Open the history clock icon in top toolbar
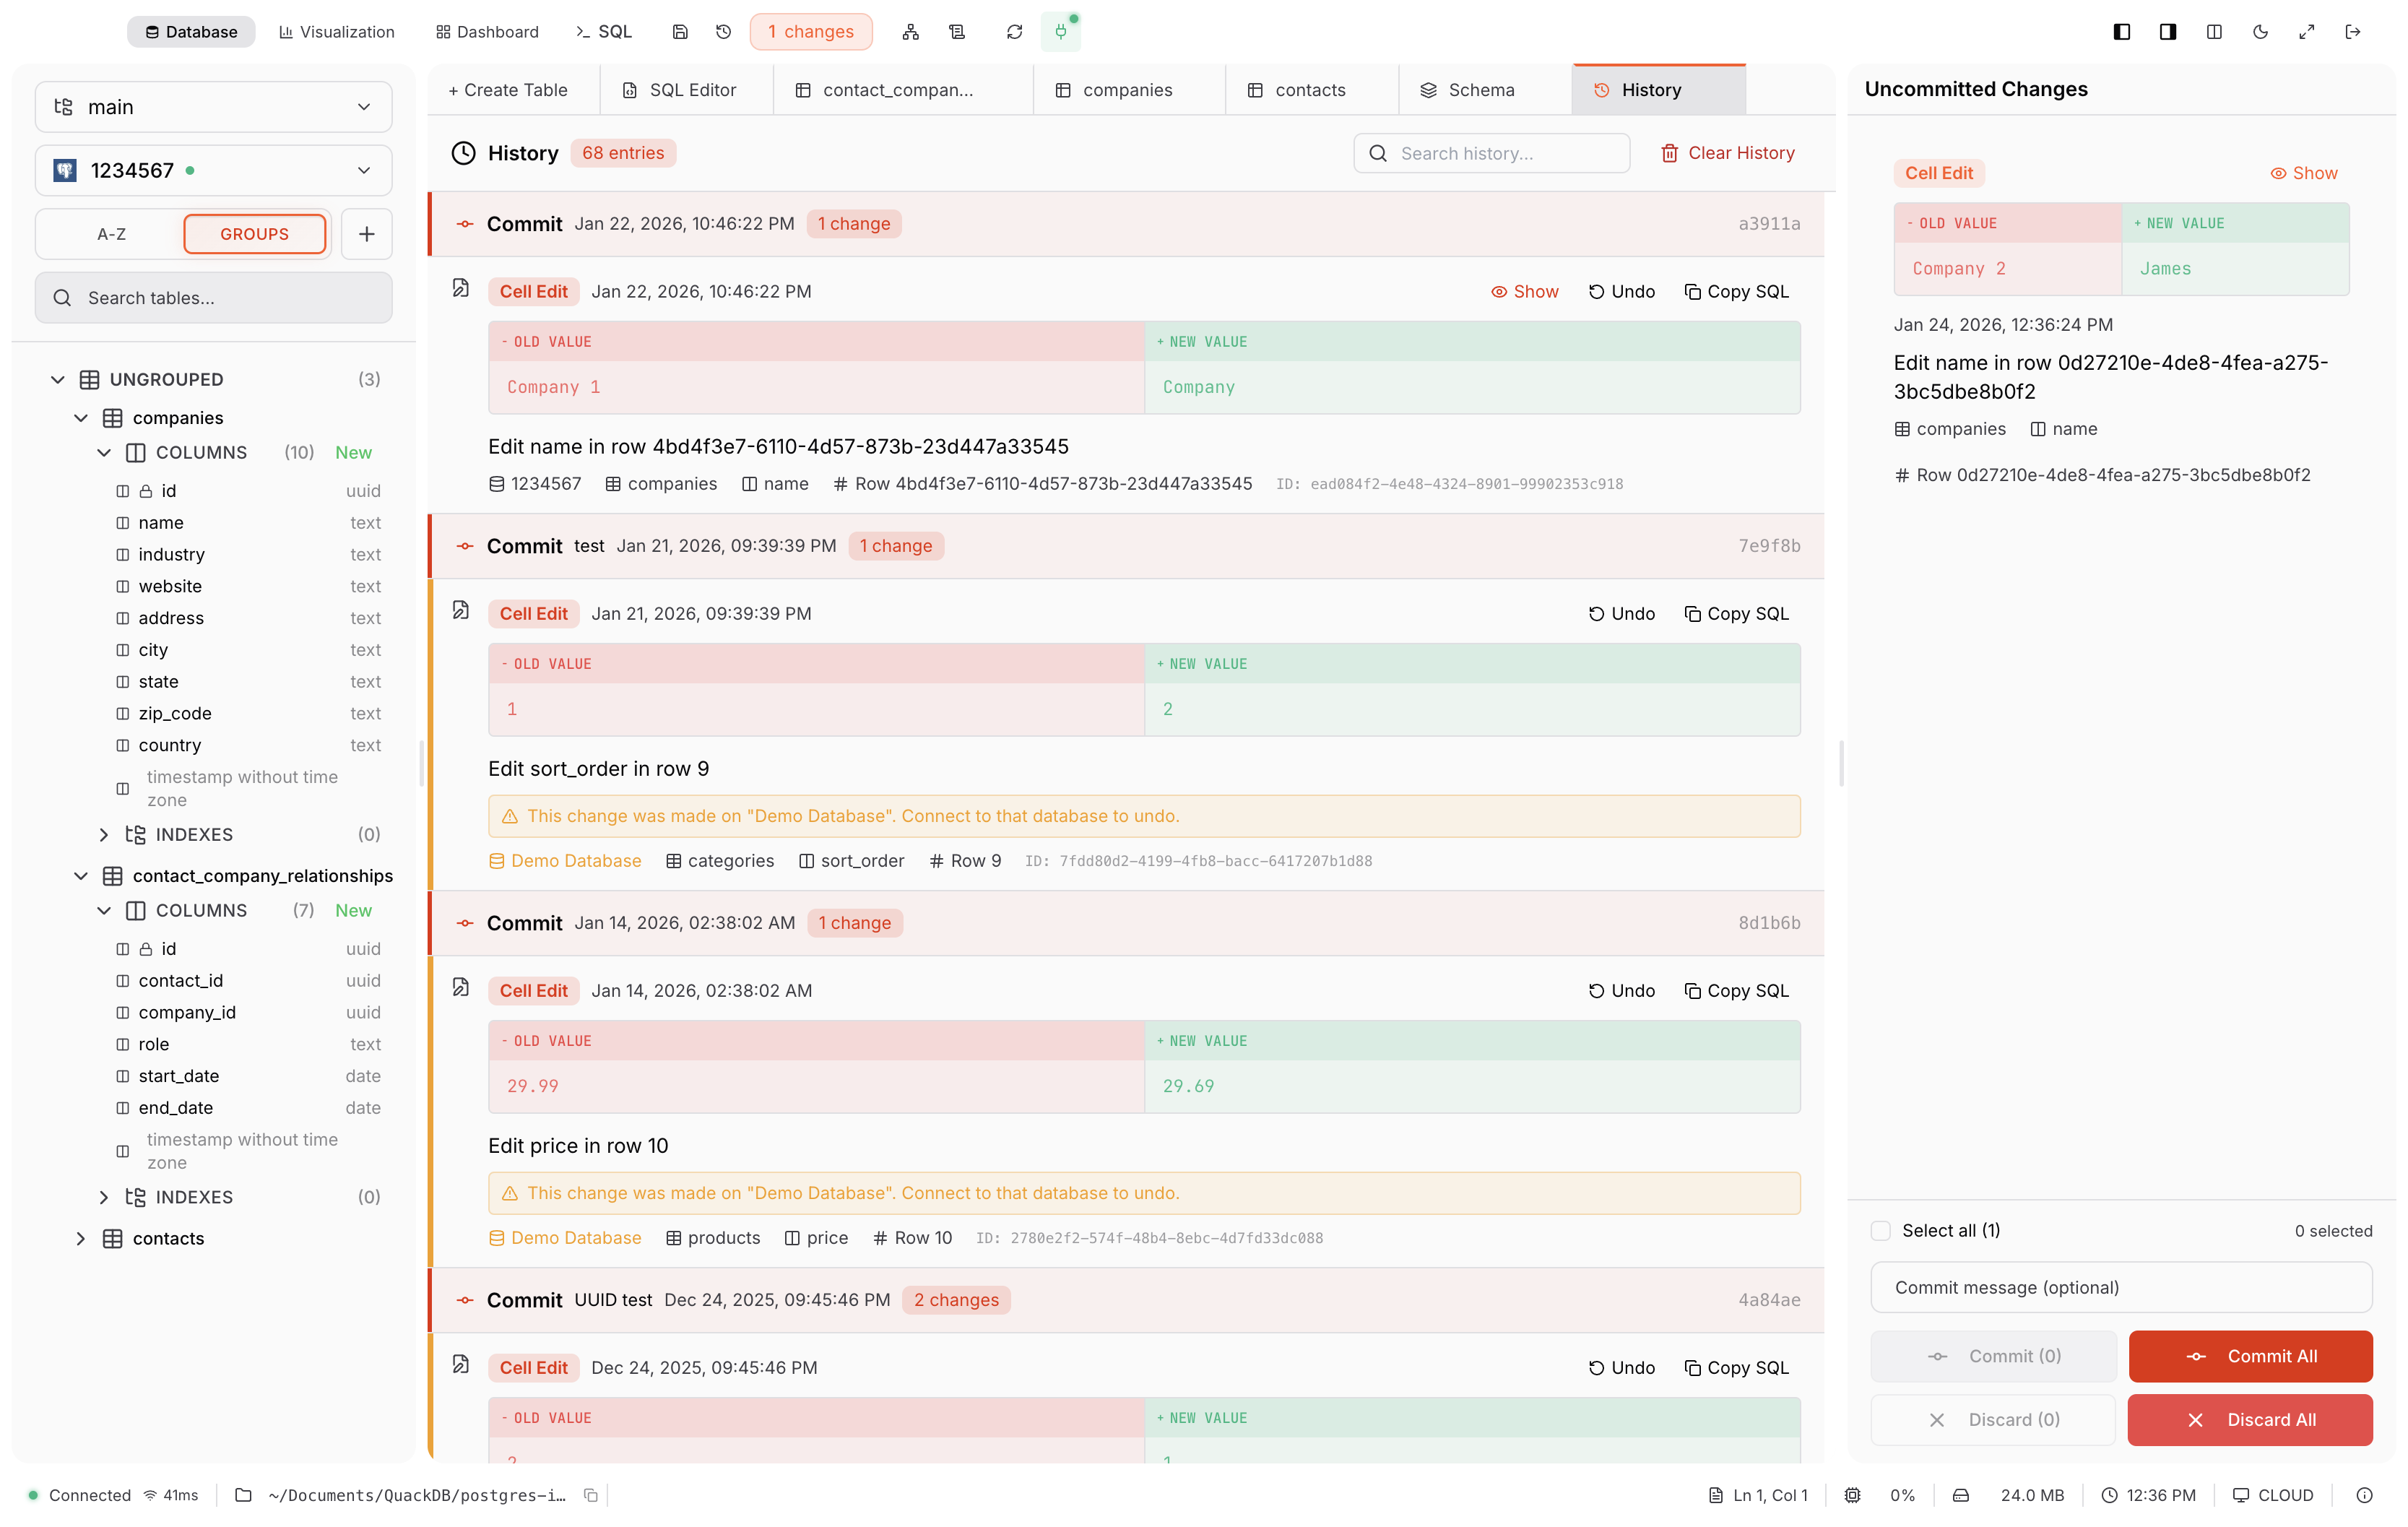2408x1527 pixels. click(x=724, y=32)
